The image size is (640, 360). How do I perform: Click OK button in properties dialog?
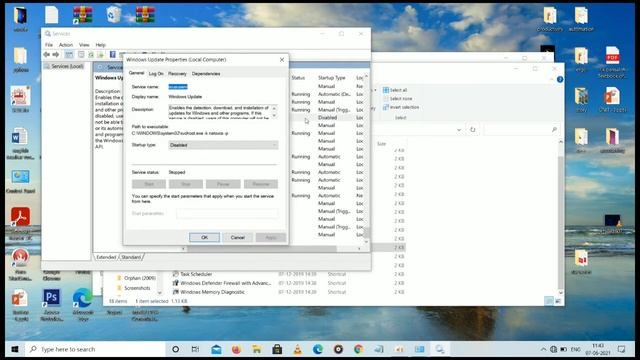(204, 238)
